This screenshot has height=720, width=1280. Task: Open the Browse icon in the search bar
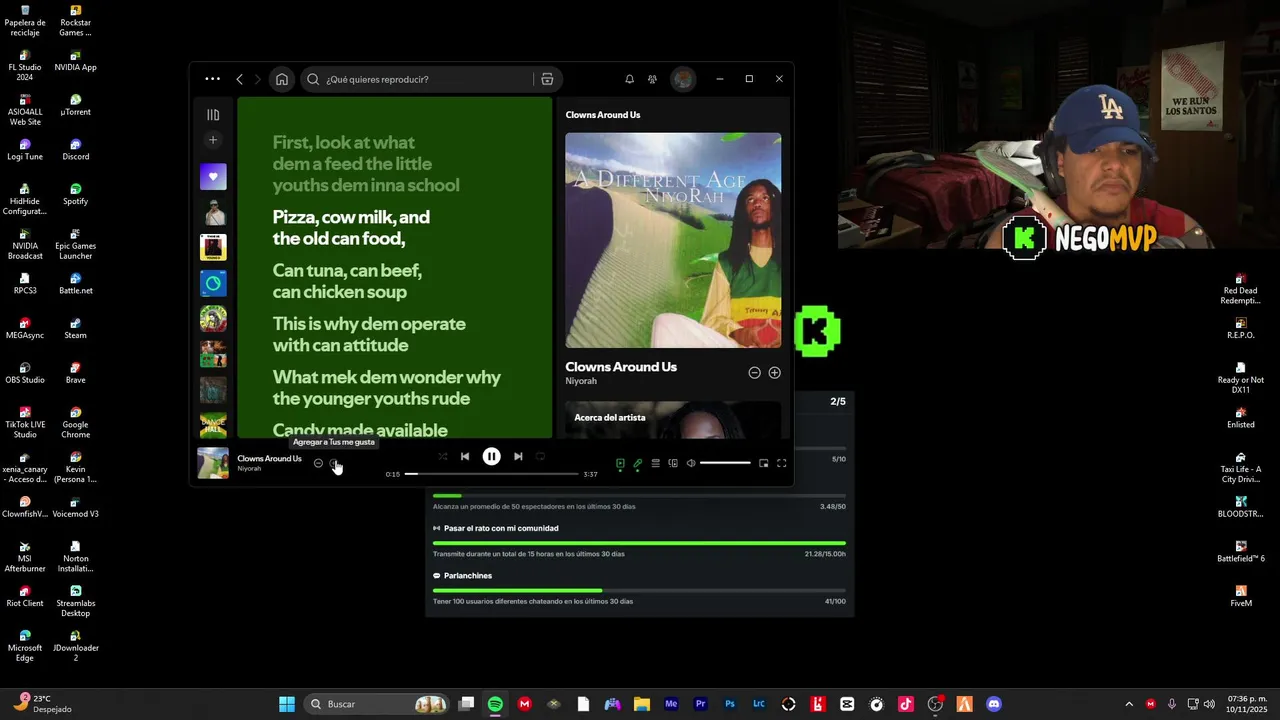(547, 79)
